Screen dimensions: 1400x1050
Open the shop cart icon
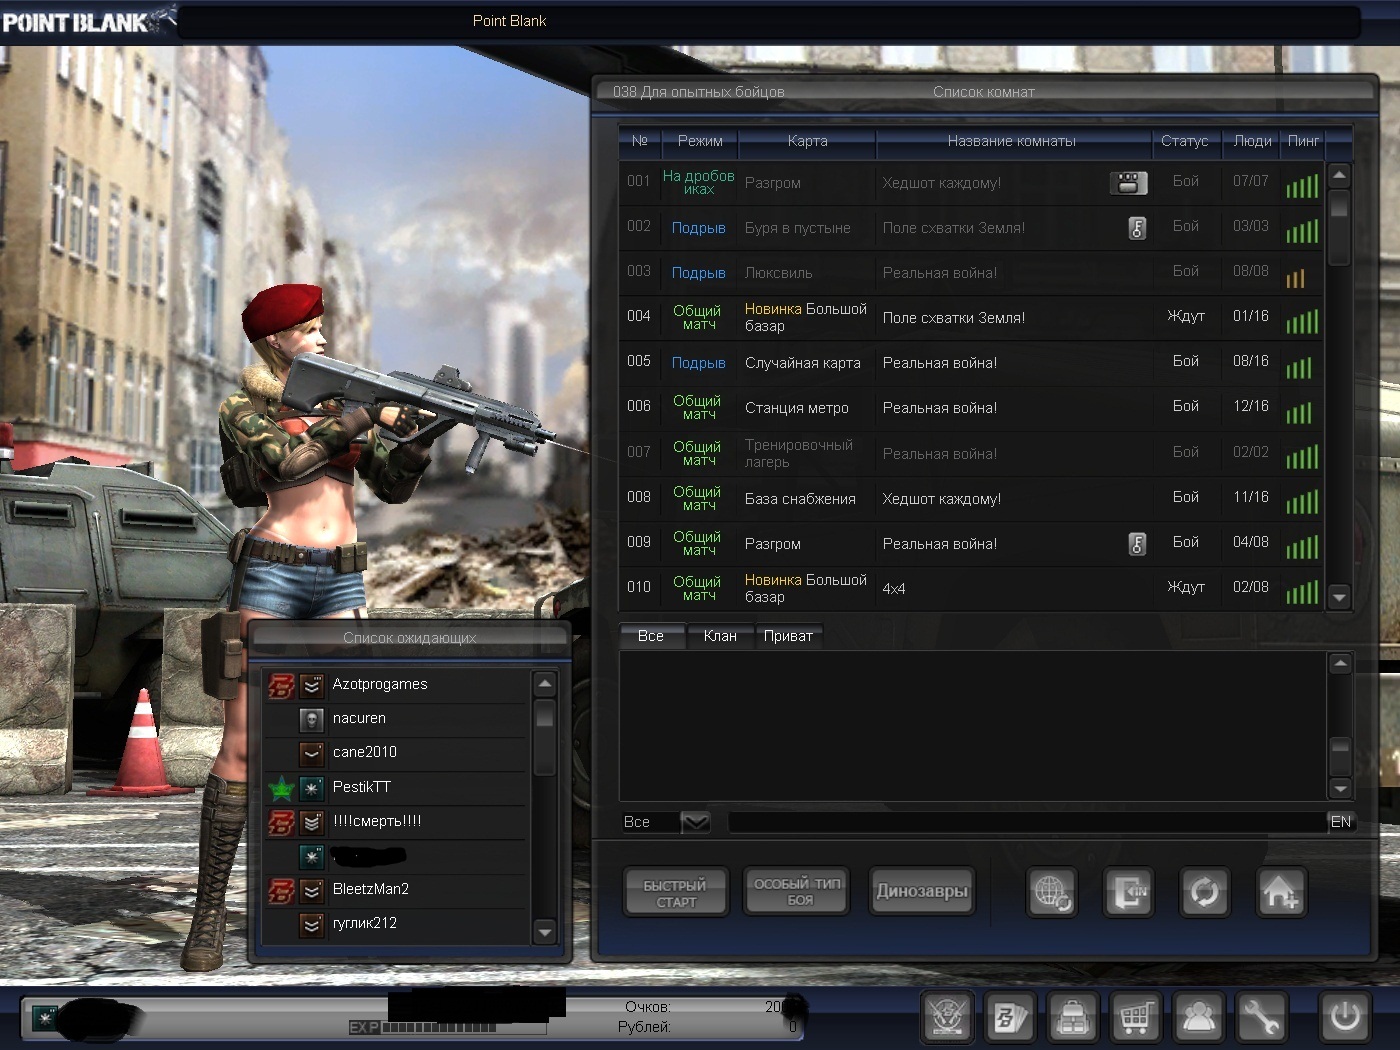(x=1135, y=1018)
